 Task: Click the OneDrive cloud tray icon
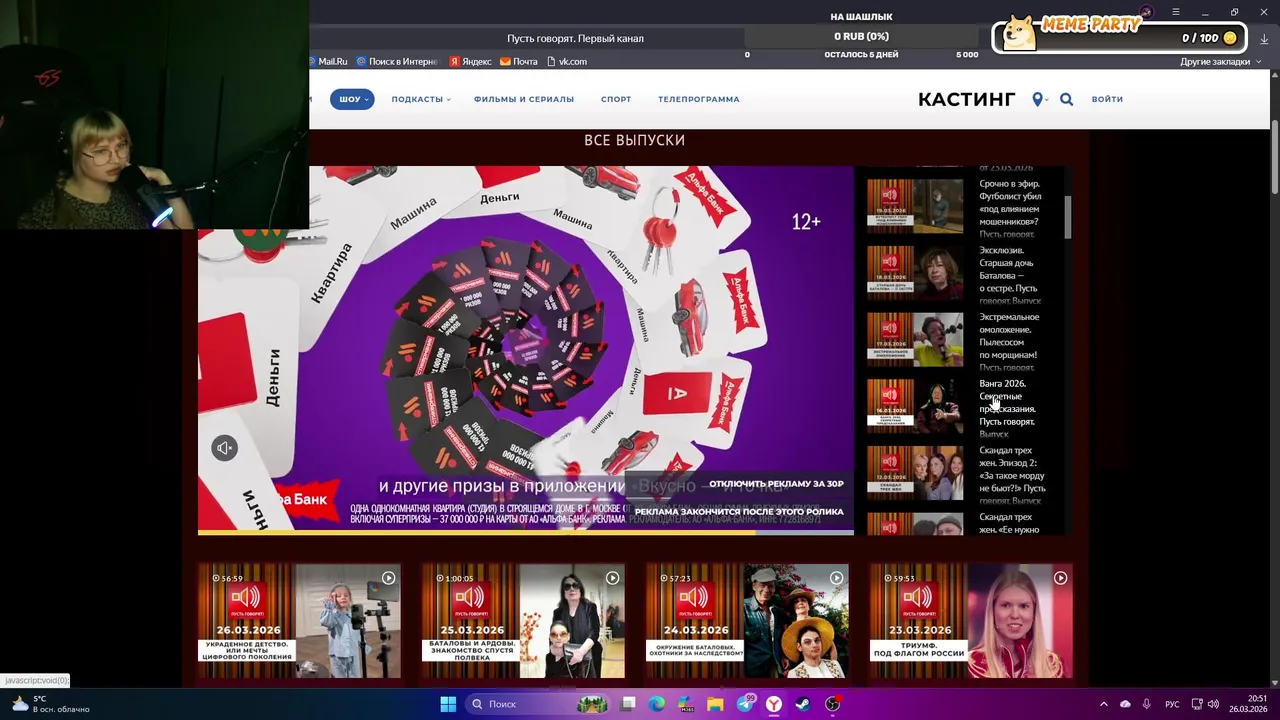pyautogui.click(x=1125, y=704)
